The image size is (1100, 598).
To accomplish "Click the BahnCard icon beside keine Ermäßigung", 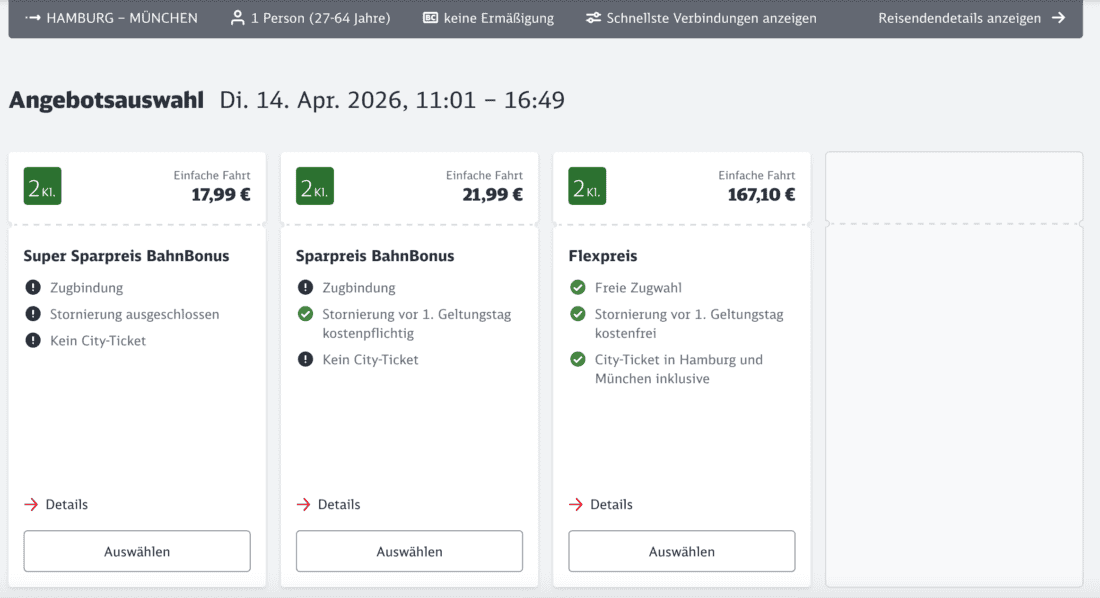I will point(430,18).
